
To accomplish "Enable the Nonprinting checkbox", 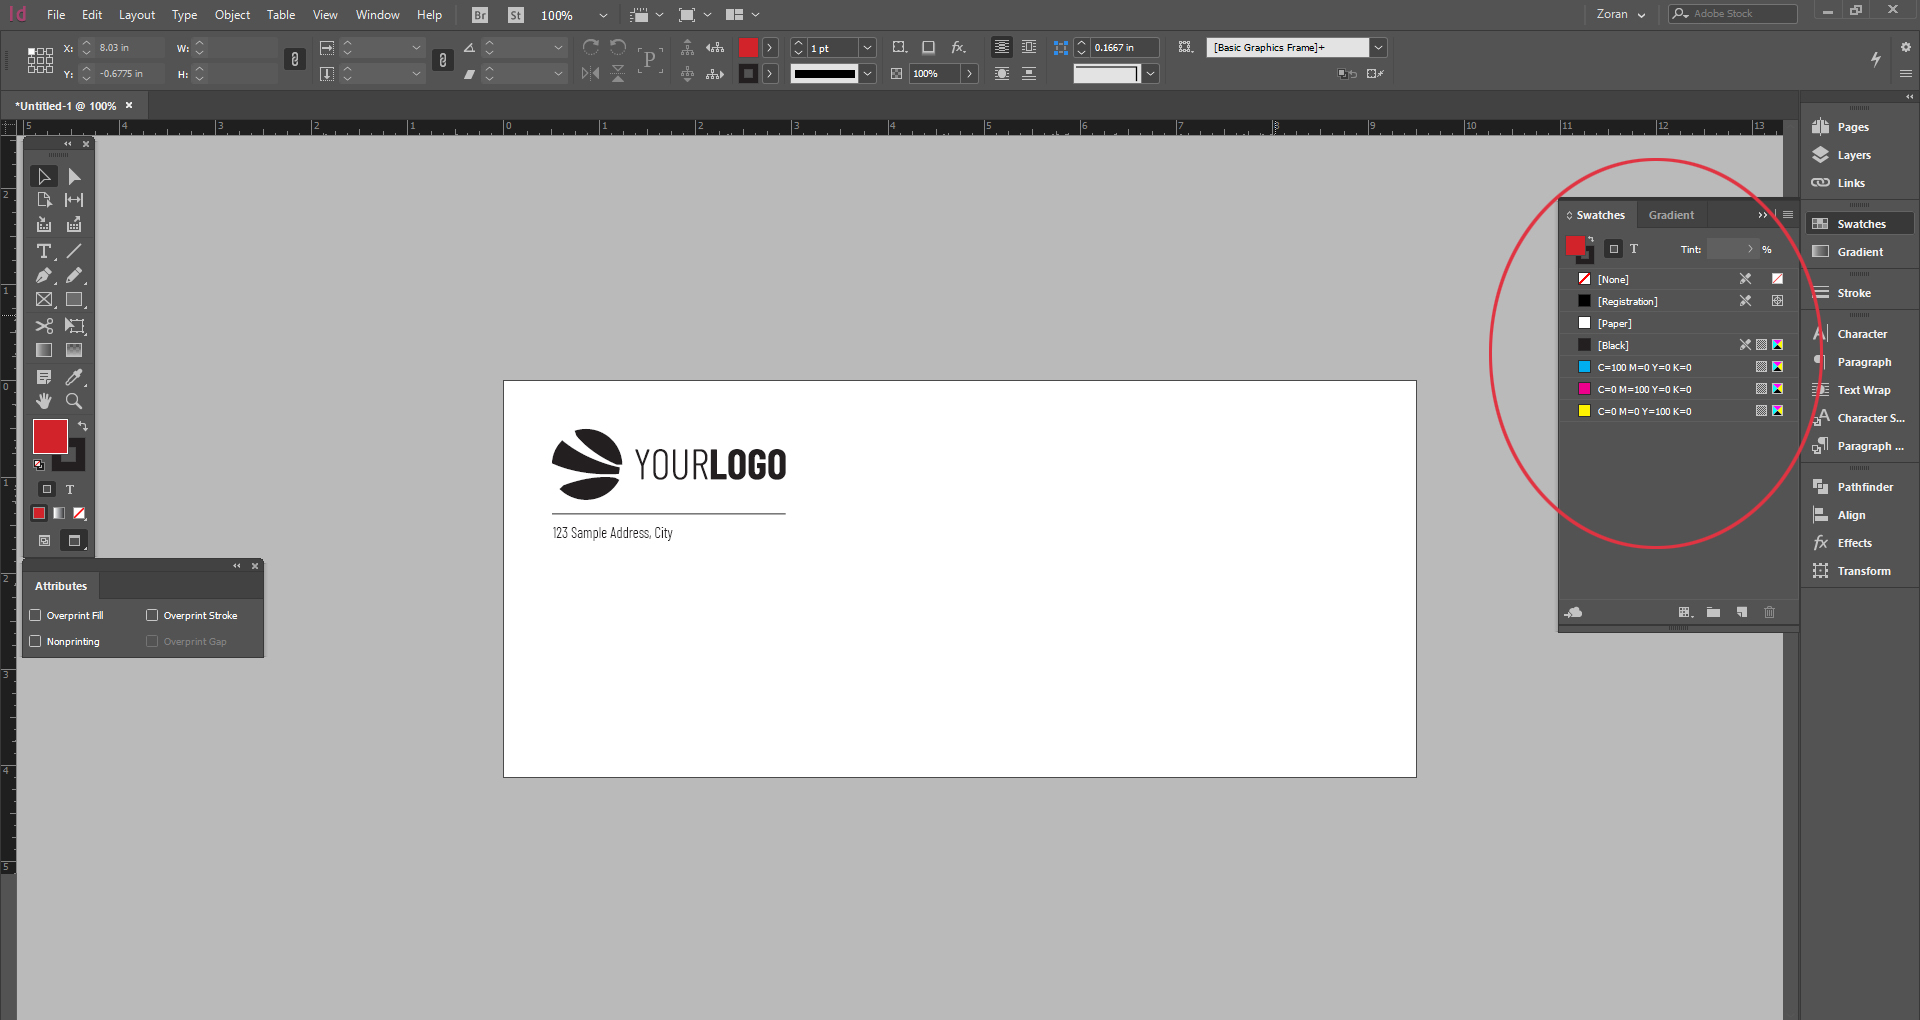I will point(35,641).
